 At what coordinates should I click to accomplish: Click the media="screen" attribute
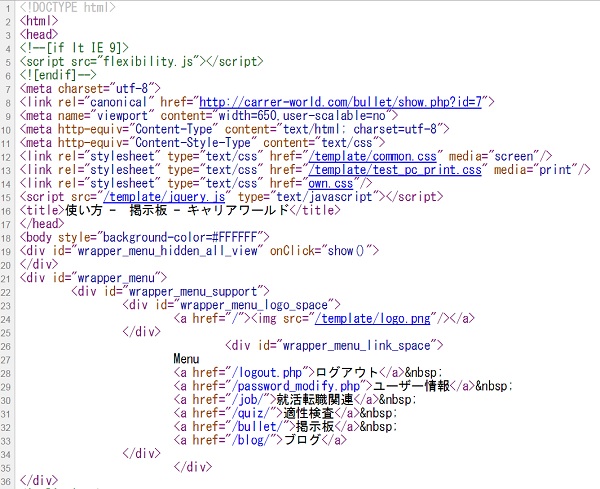tap(494, 156)
